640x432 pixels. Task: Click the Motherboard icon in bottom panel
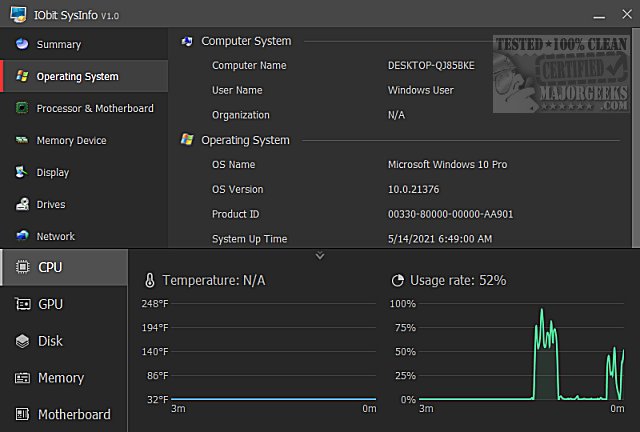[22, 414]
